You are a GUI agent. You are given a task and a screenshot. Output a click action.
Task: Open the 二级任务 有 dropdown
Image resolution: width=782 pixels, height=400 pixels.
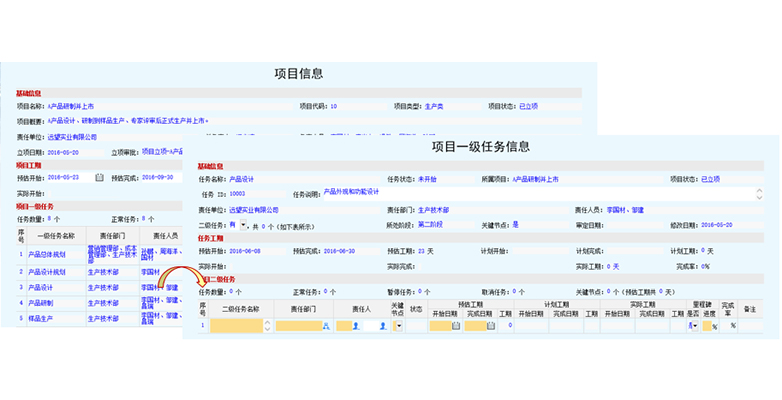[x=242, y=226]
